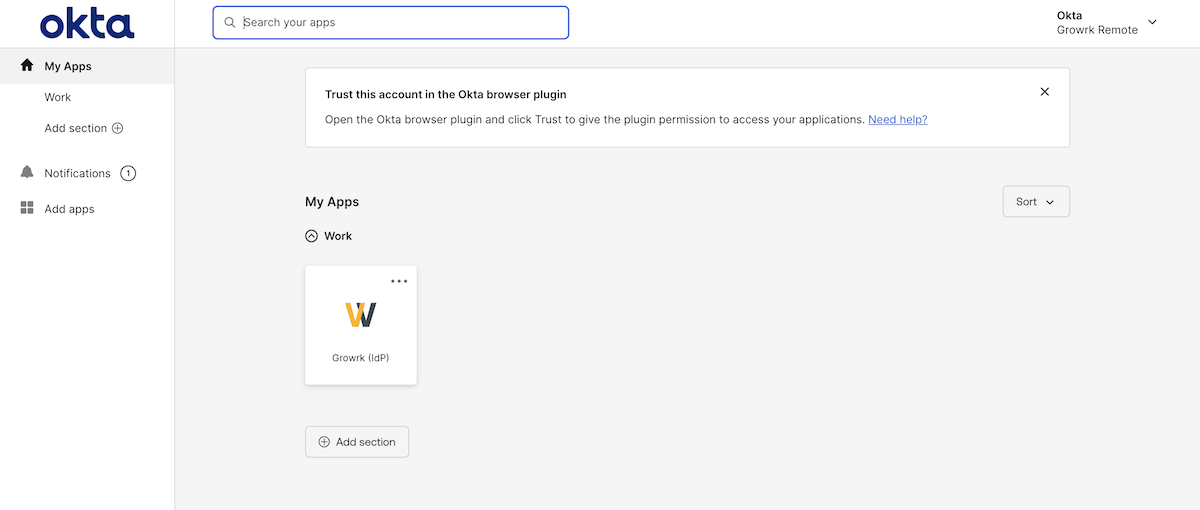Open Add apps in the sidebar
1200x510 pixels.
point(69,209)
